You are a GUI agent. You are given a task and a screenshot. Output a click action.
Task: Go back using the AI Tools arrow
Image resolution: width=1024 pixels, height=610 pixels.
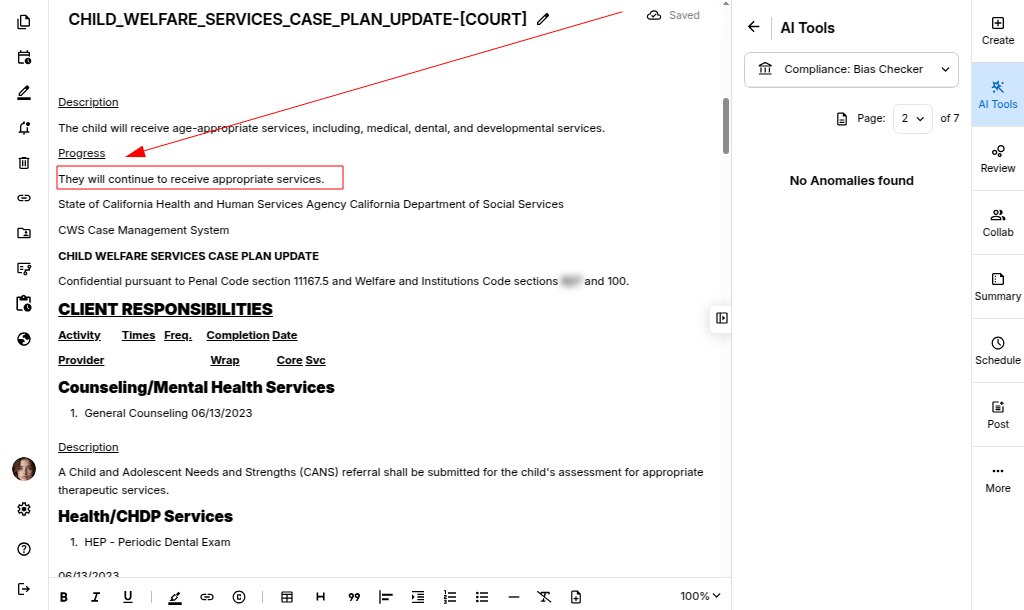(x=754, y=28)
